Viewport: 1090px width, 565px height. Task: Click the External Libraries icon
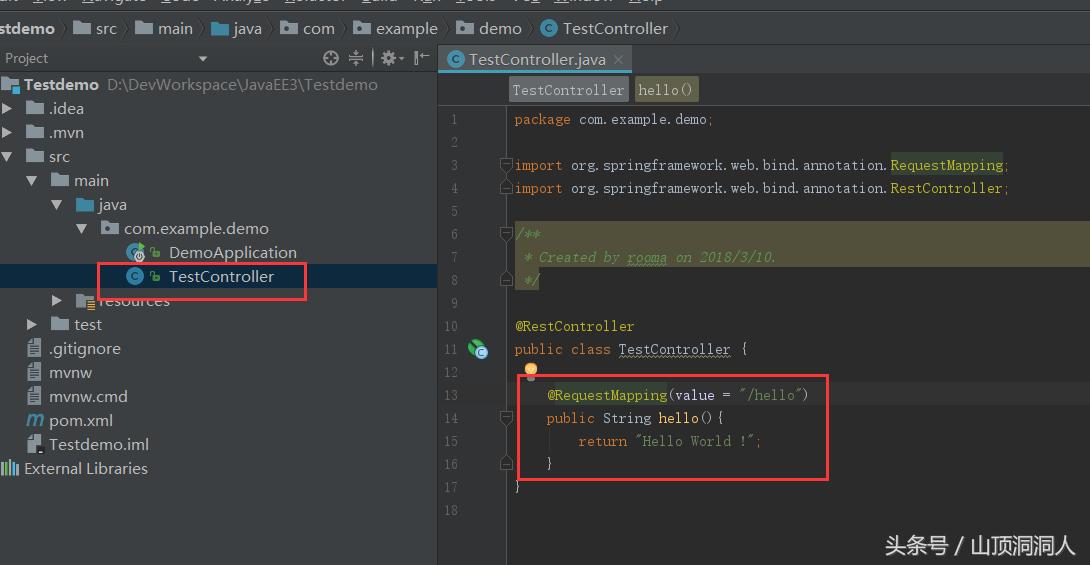tap(10, 468)
